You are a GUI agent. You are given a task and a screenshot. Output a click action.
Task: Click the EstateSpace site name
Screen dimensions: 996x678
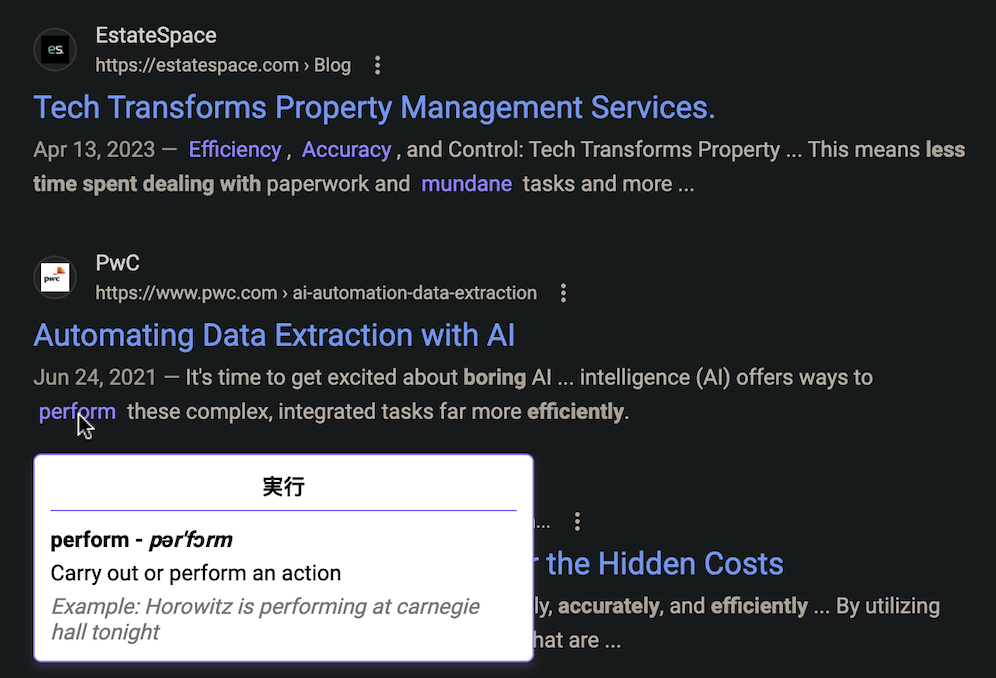[156, 36]
